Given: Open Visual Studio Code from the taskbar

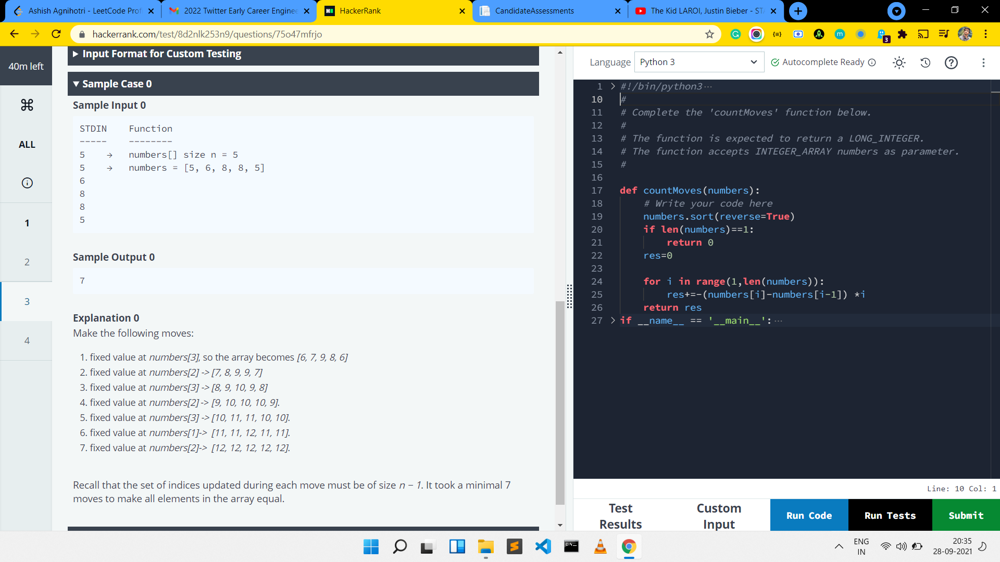Looking at the screenshot, I should coord(542,547).
